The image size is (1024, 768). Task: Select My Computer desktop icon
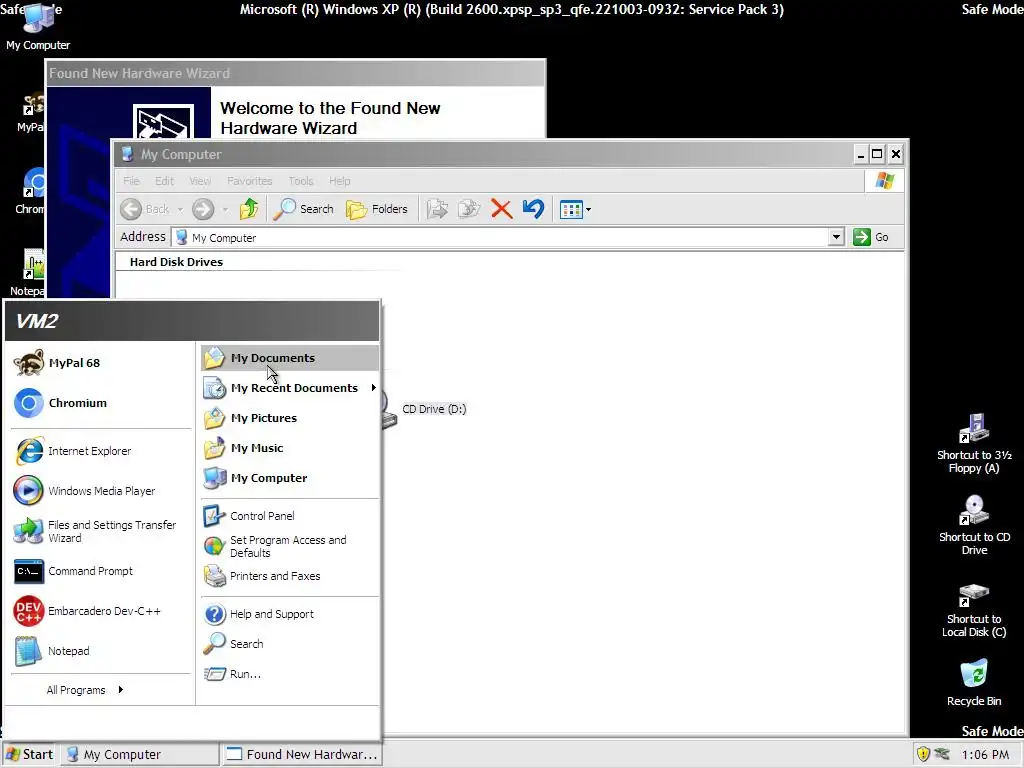click(x=38, y=27)
